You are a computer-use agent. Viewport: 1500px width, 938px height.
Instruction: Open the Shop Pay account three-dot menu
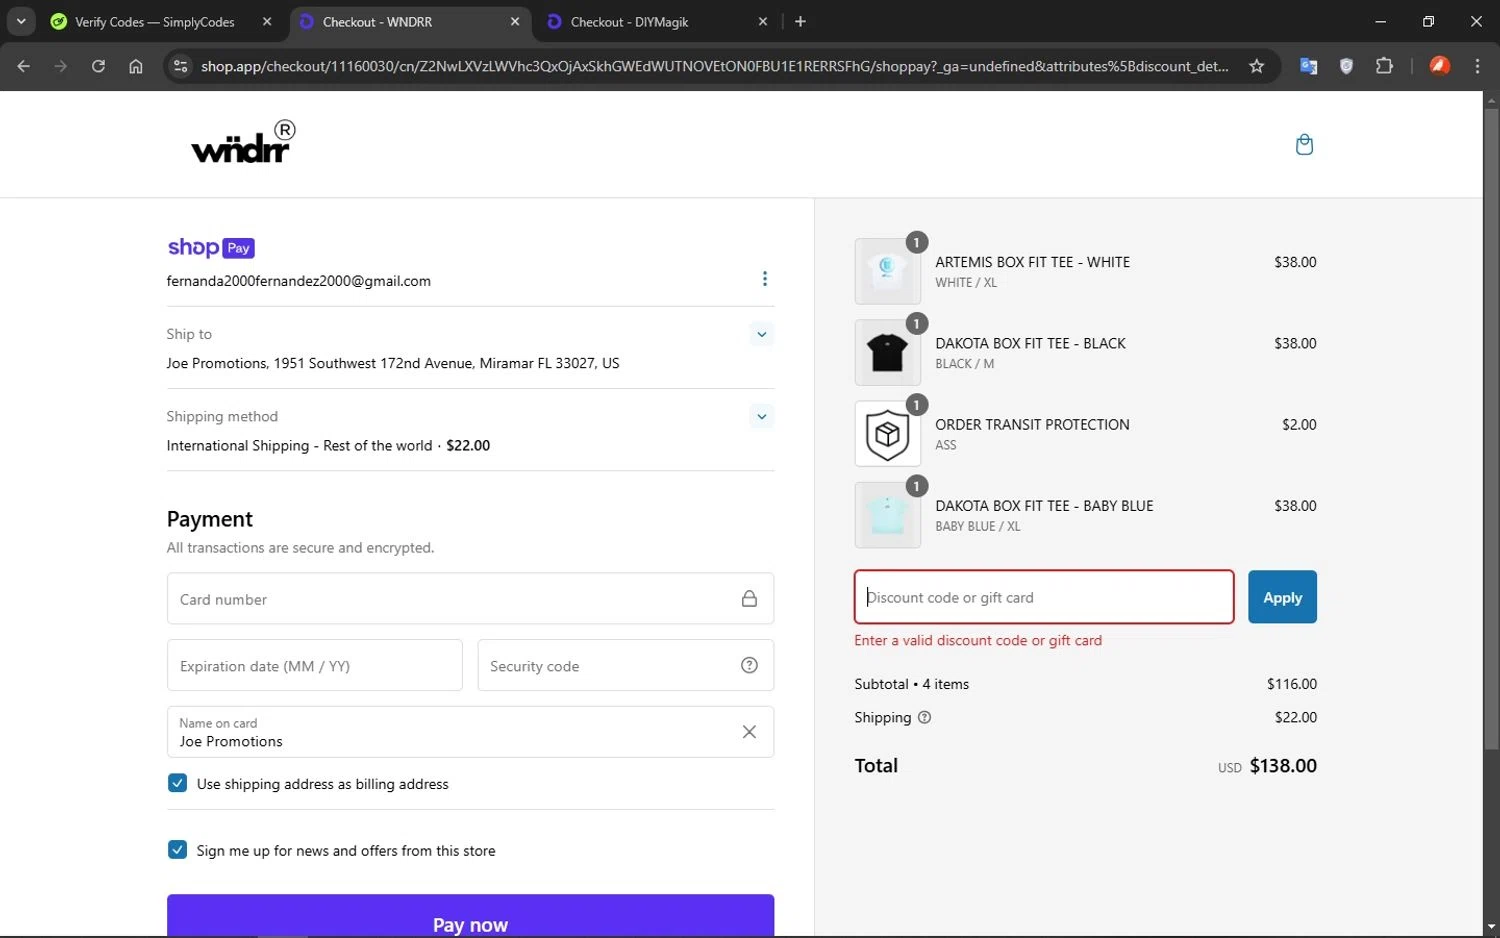(765, 279)
